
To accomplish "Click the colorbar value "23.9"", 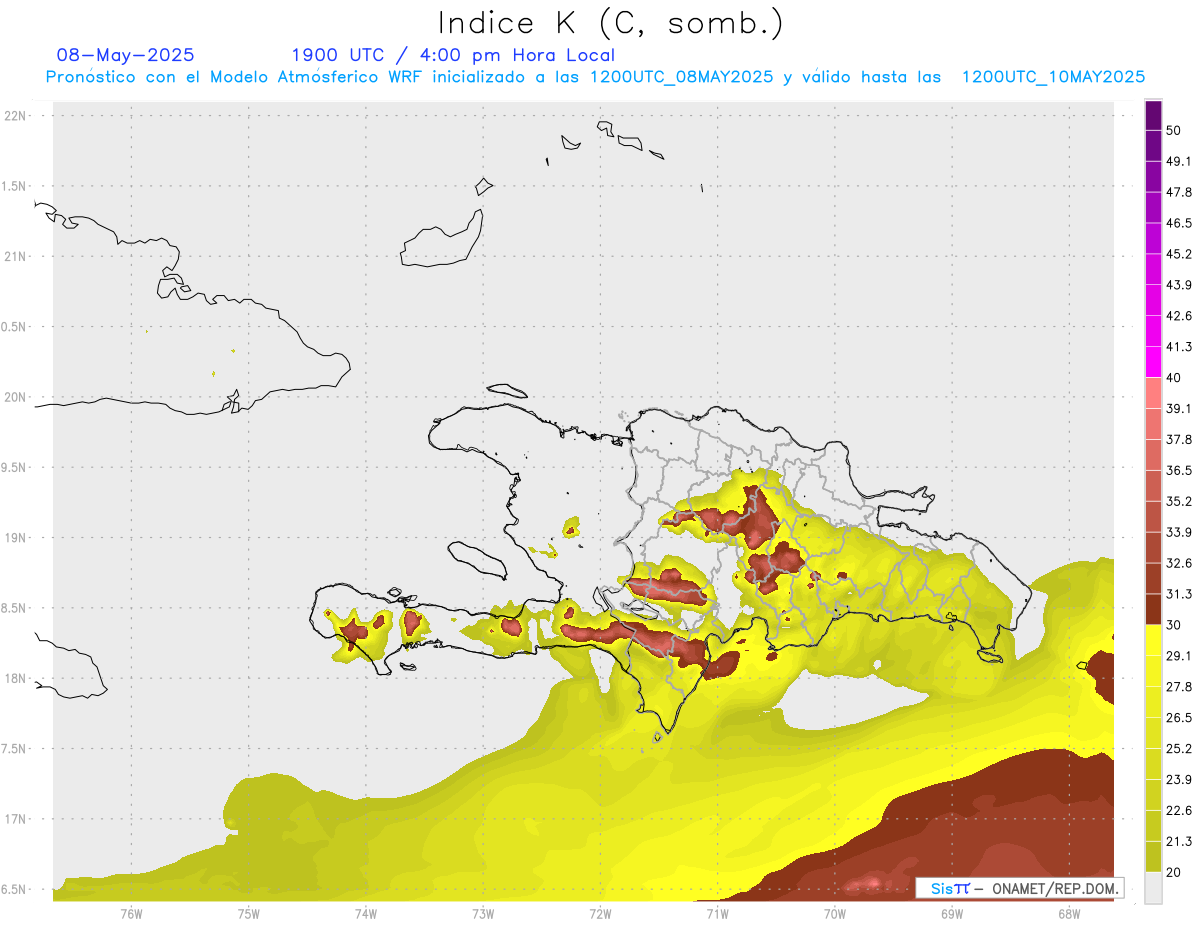I will pos(1179,781).
